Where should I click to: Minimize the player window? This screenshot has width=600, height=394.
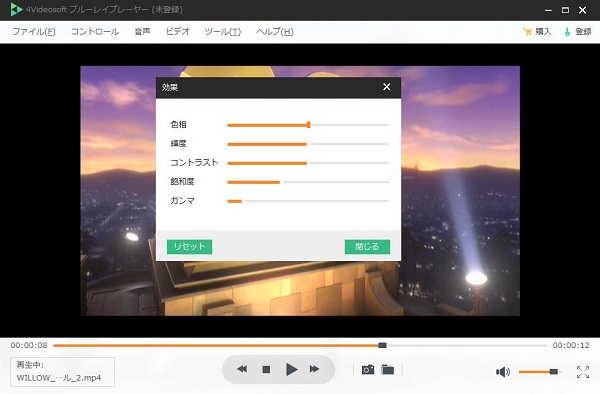[548, 10]
